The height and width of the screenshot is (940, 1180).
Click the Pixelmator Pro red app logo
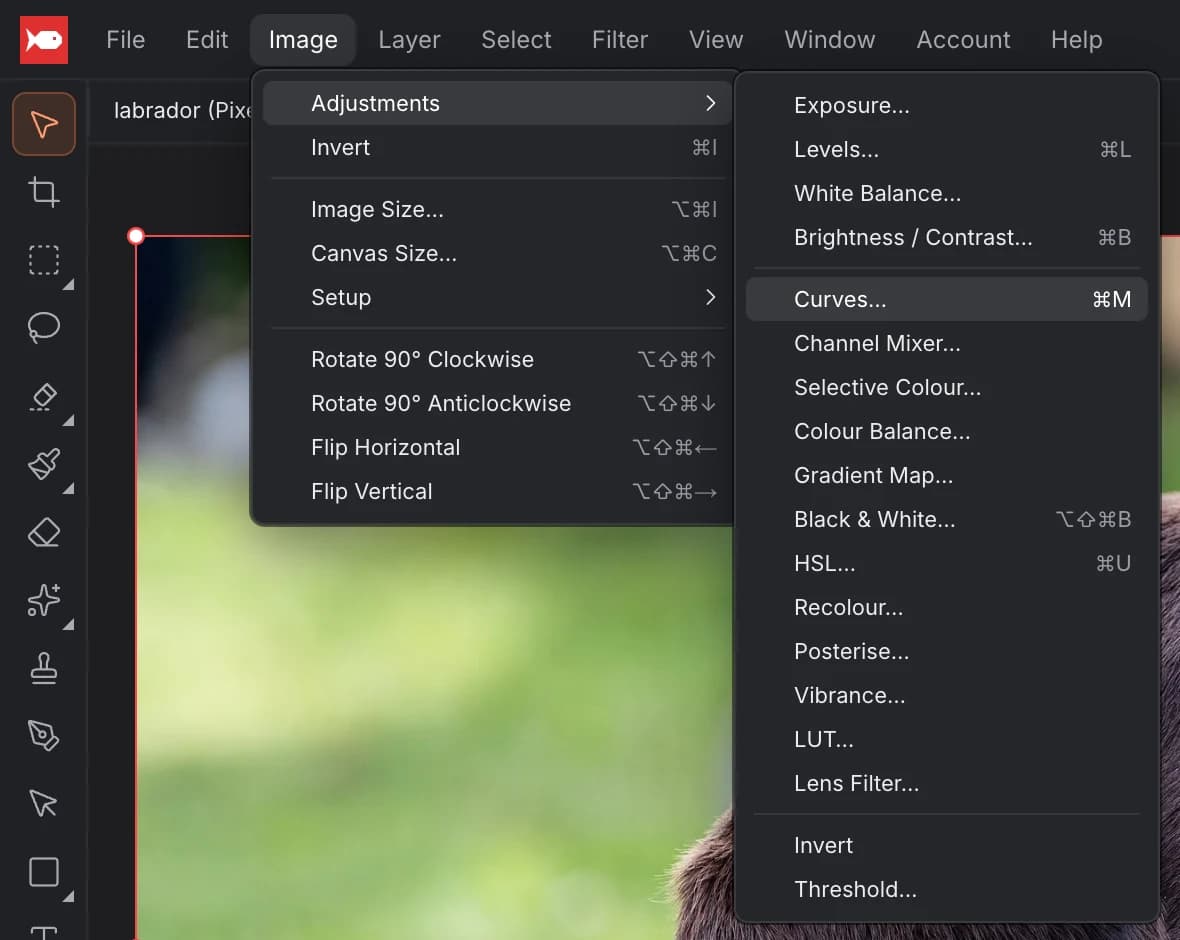click(x=44, y=40)
